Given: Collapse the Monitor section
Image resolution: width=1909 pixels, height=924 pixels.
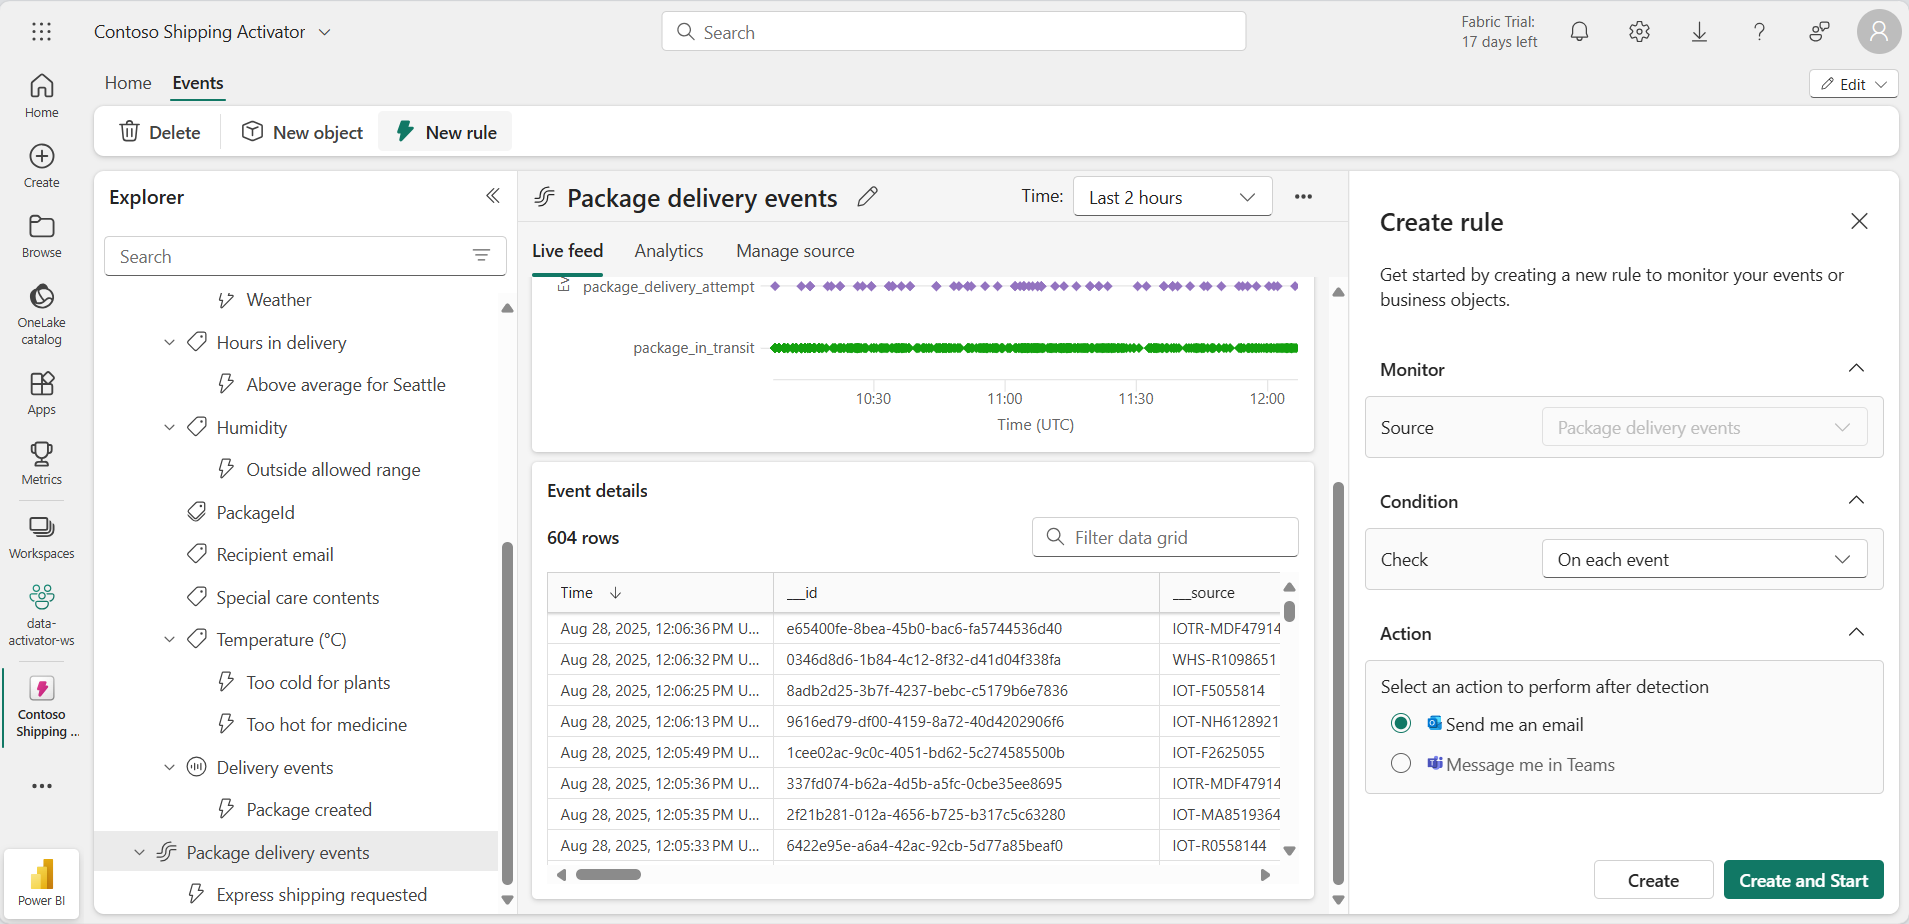Looking at the screenshot, I should pos(1856,369).
